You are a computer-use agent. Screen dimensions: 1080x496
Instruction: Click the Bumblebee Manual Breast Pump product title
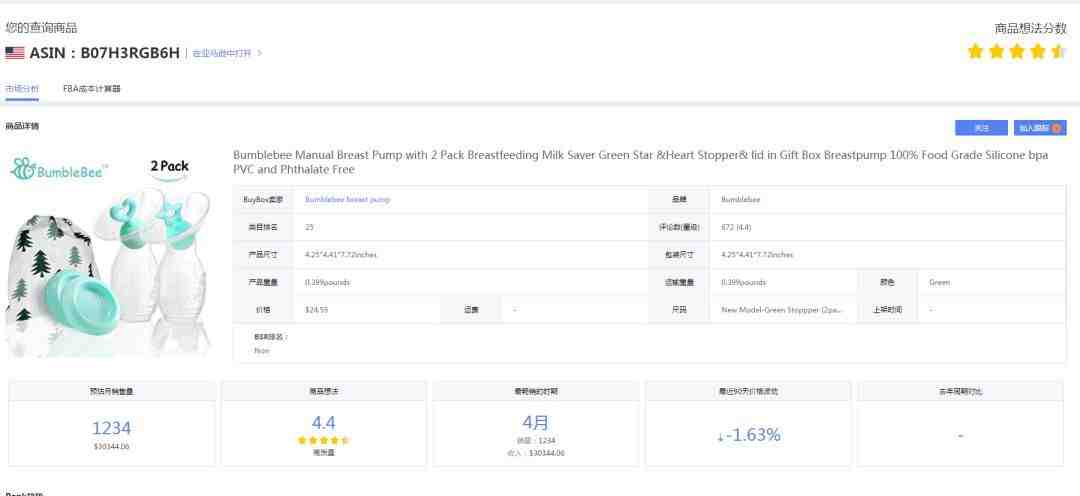pos(641,162)
